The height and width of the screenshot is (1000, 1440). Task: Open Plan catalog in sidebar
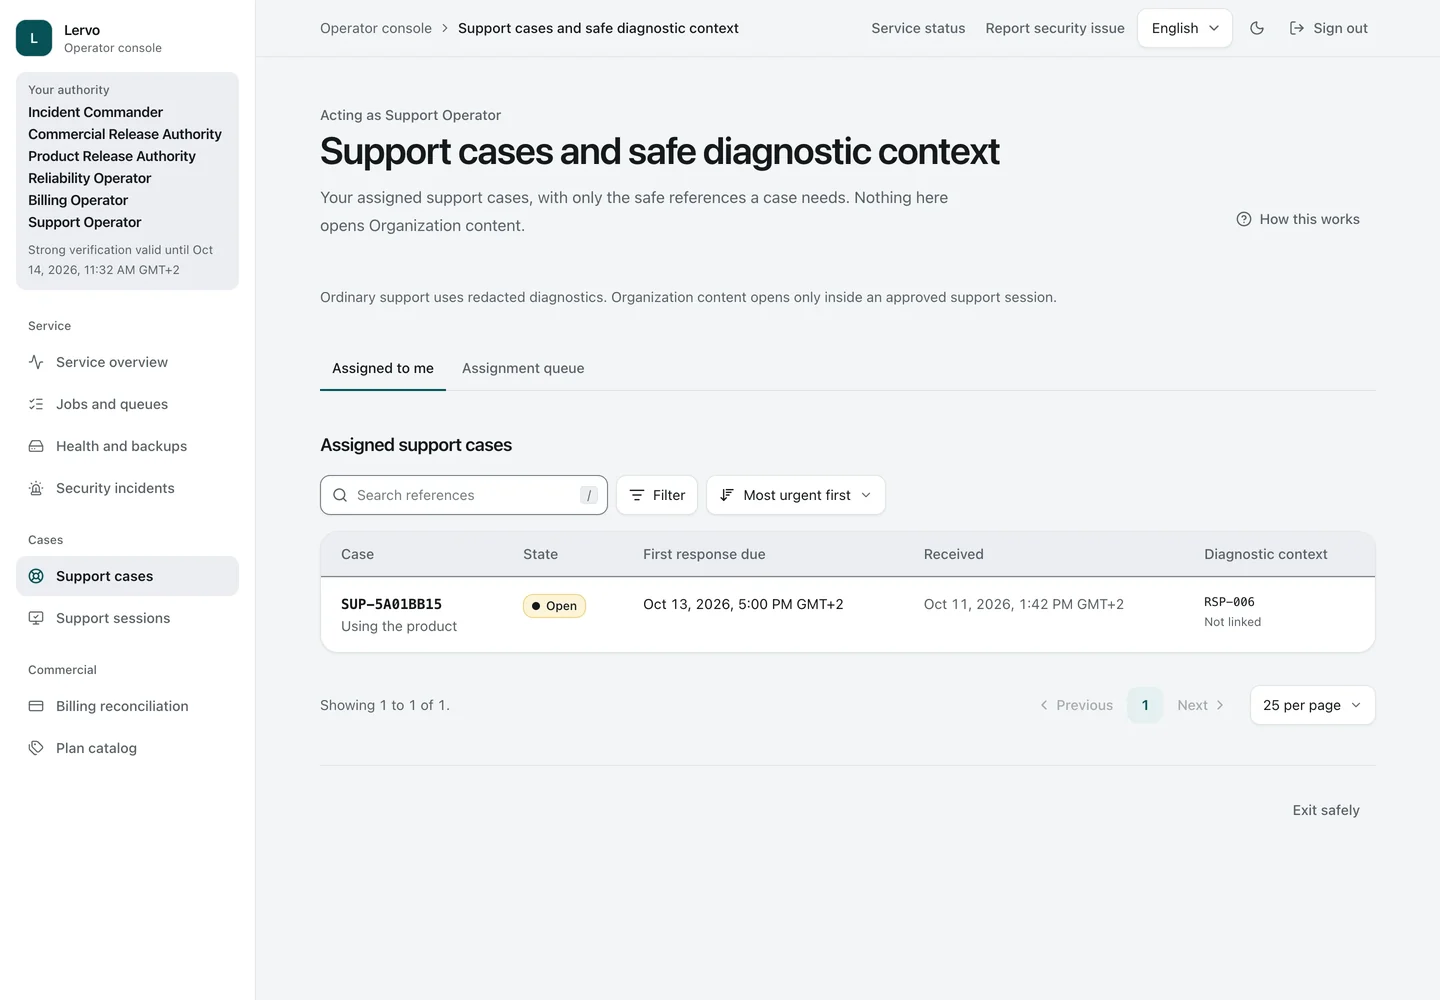click(127, 748)
